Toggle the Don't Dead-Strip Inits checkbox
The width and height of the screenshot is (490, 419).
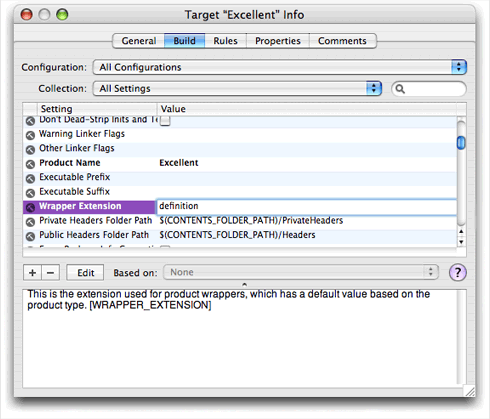coord(165,121)
